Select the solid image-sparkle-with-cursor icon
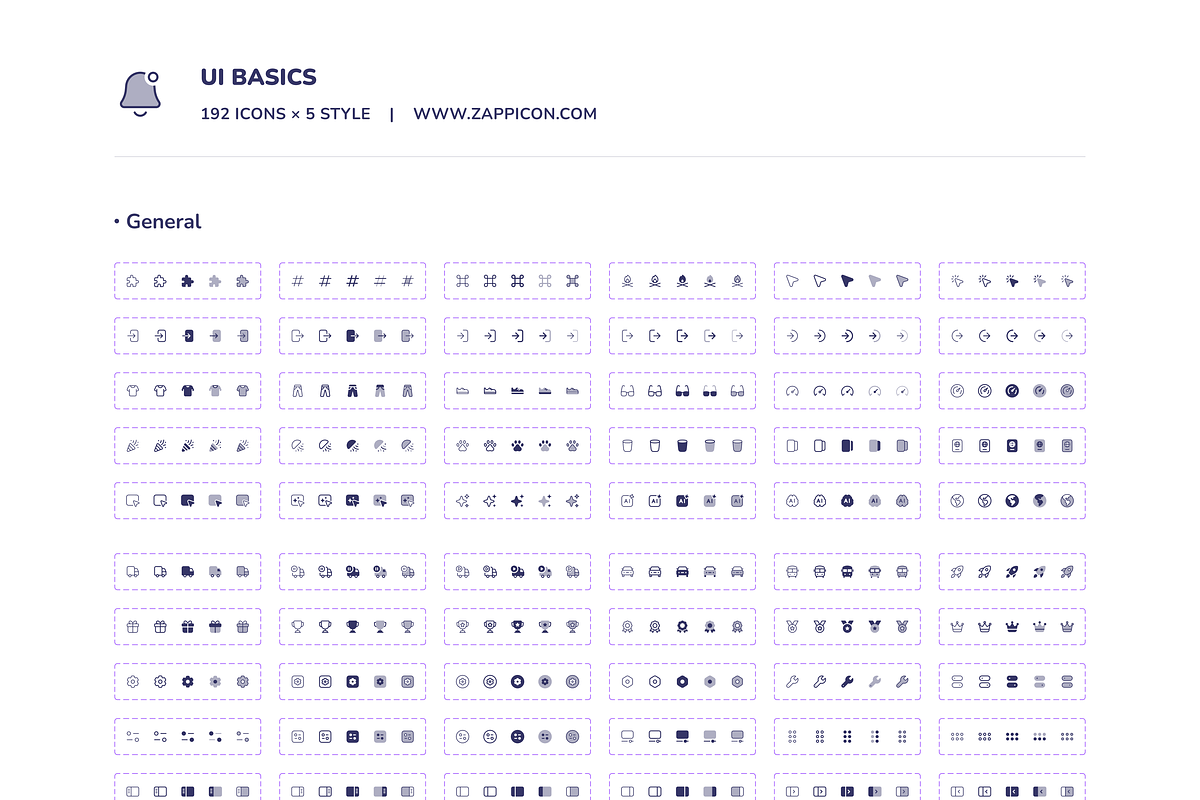 pos(352,501)
